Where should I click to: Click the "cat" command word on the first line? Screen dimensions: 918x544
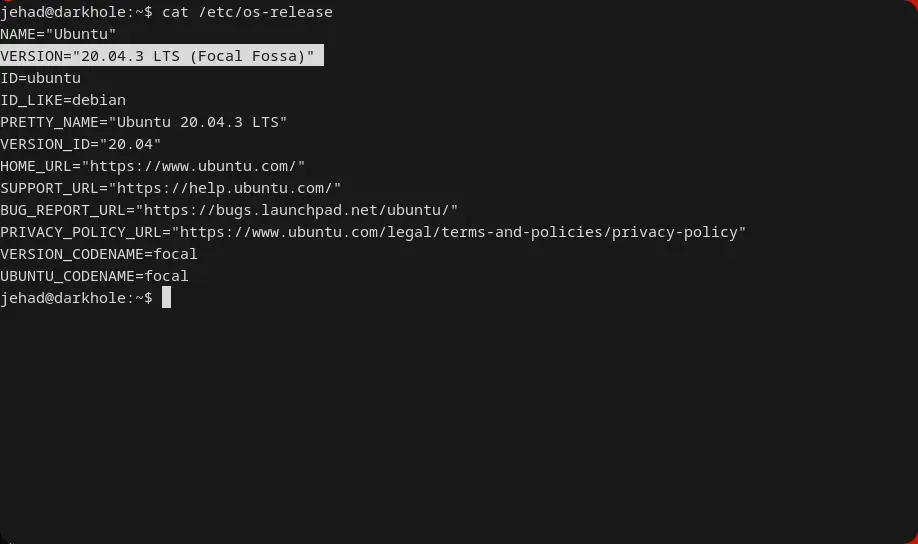[x=175, y=12]
